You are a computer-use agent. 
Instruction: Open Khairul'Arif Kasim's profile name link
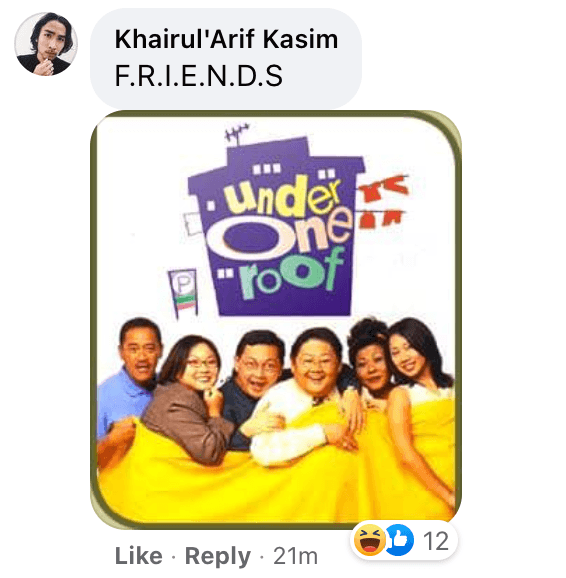click(226, 39)
